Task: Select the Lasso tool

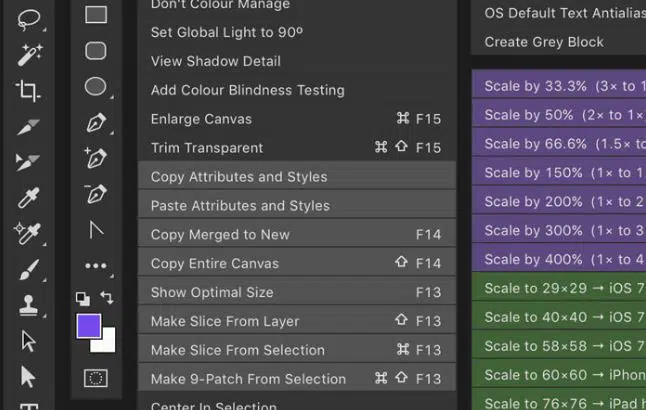Action: pos(29,19)
